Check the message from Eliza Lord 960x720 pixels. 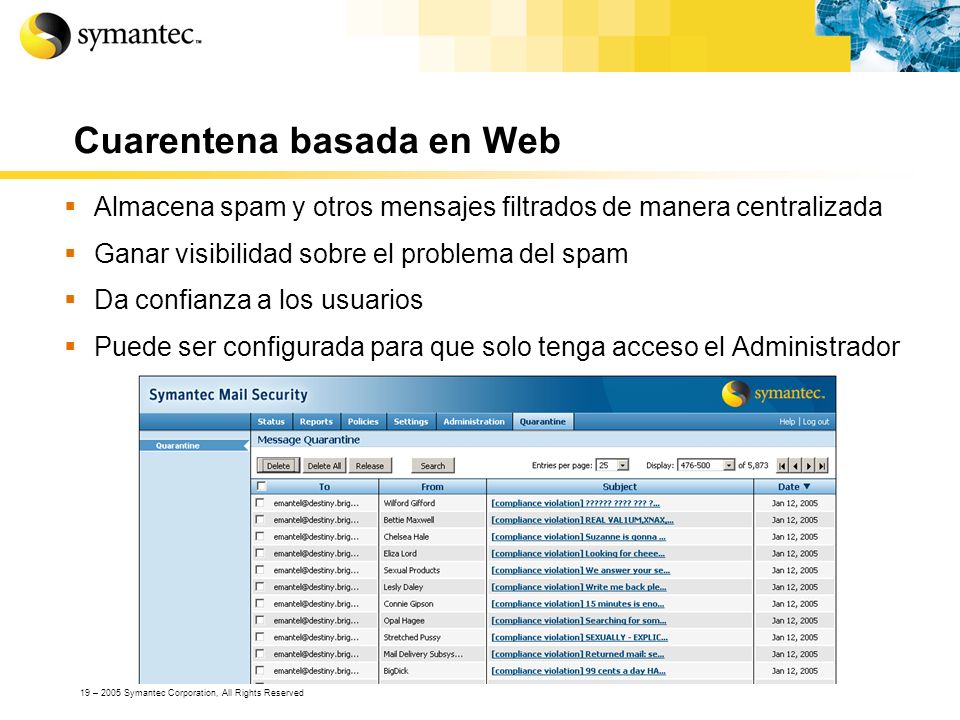260,553
